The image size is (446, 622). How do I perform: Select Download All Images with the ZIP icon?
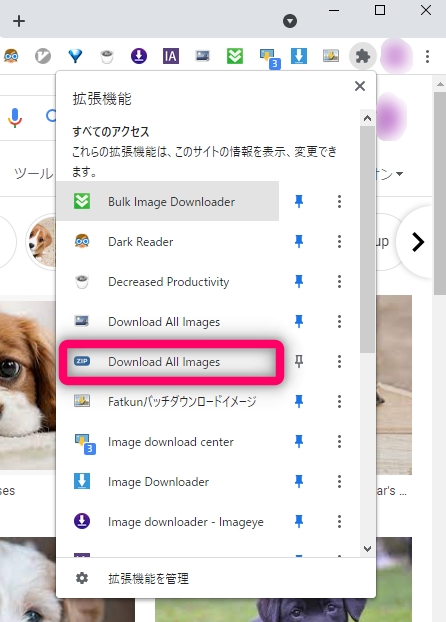click(x=168, y=361)
